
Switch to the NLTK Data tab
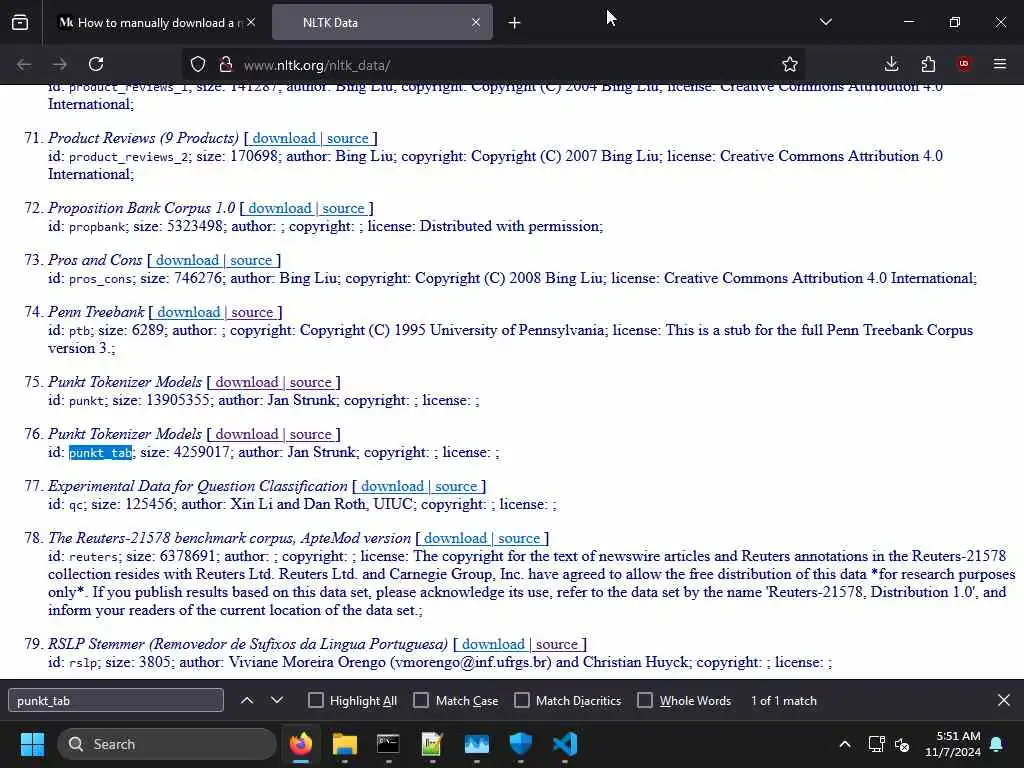382,23
